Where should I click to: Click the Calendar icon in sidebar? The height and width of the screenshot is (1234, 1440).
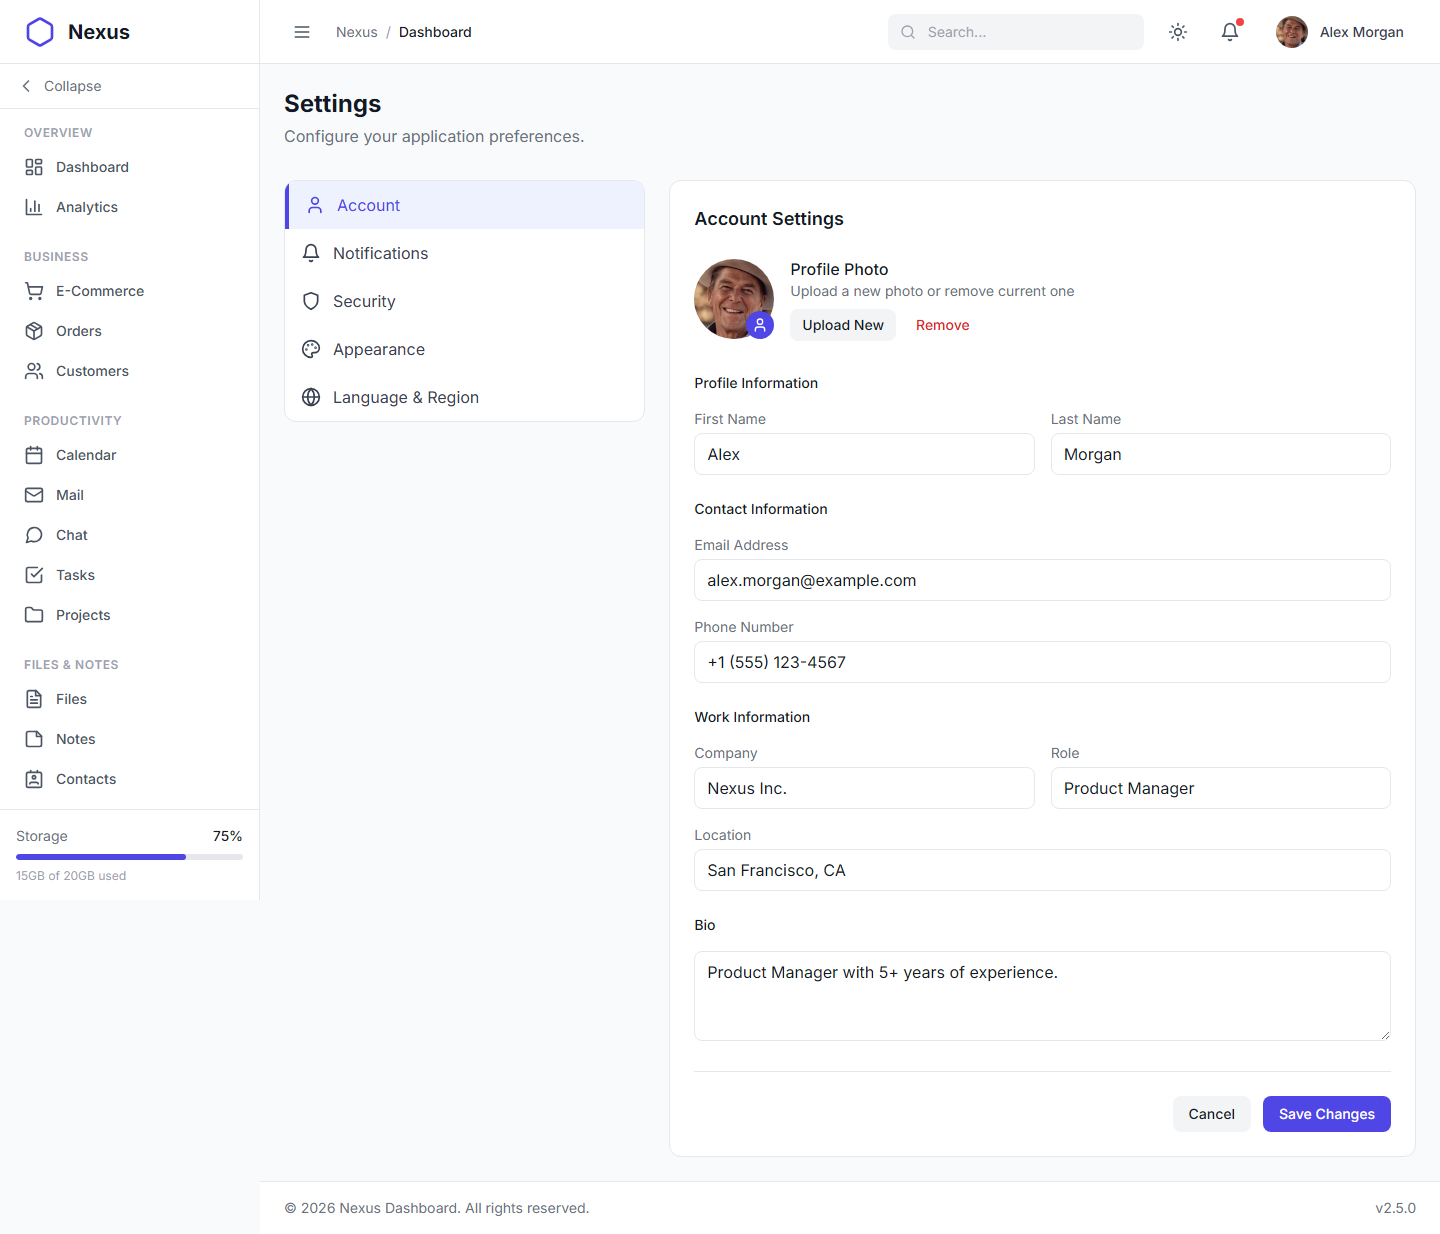34,455
